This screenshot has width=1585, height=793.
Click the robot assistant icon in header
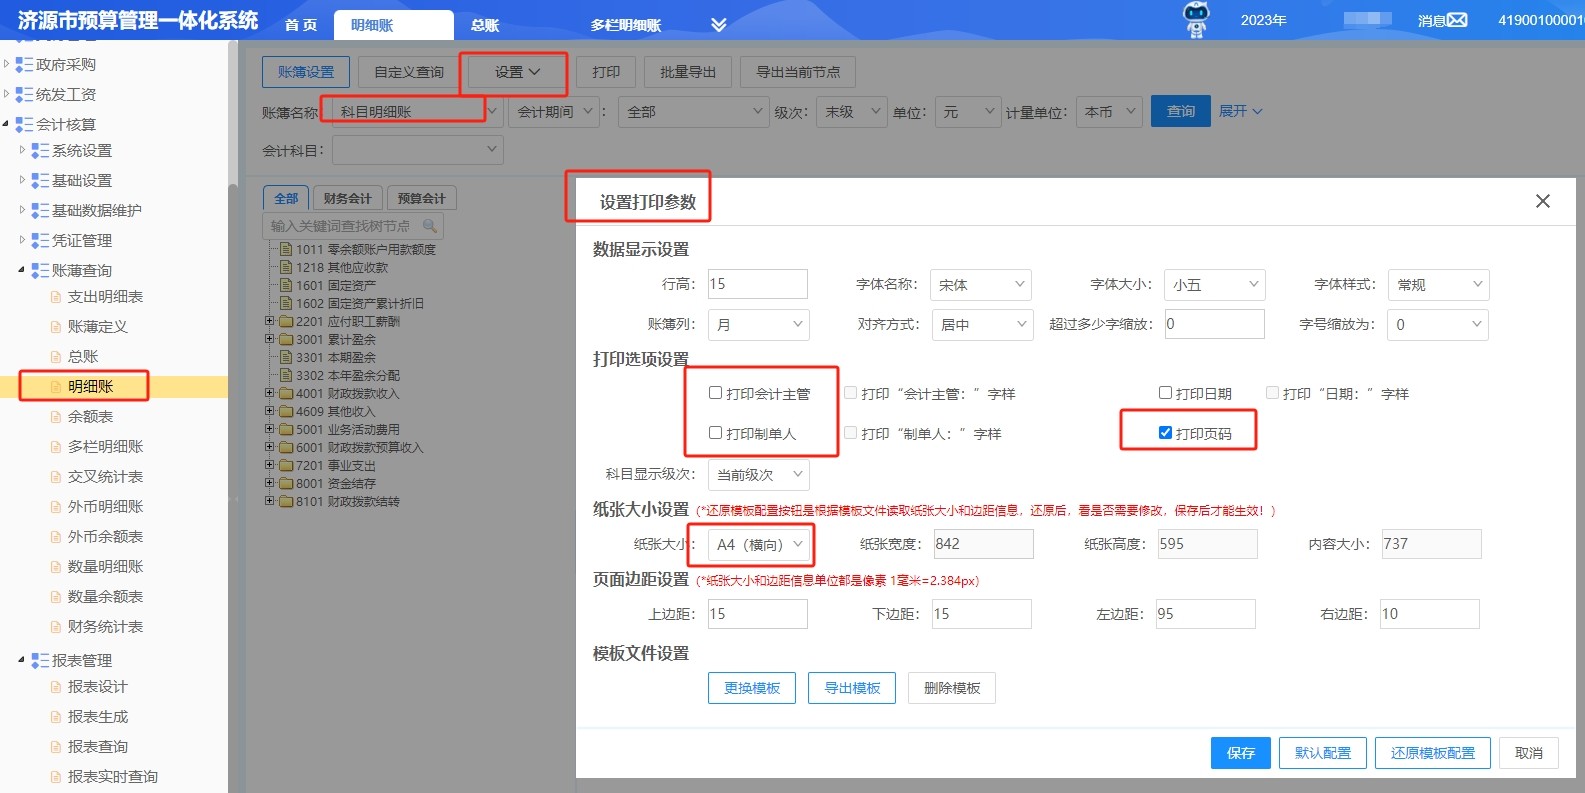click(1196, 20)
